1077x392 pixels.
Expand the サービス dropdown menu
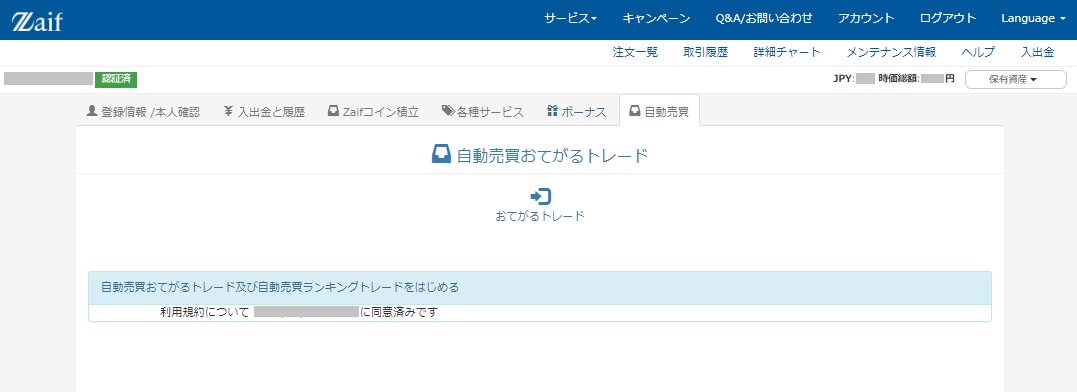tap(570, 19)
